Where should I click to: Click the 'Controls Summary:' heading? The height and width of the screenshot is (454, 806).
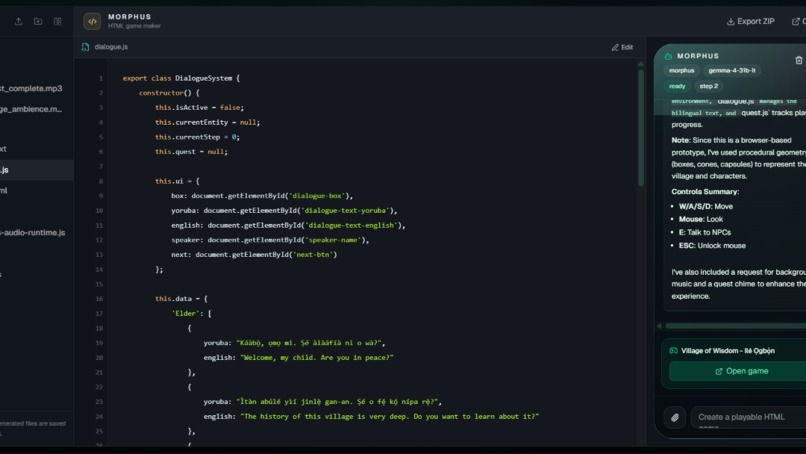point(705,192)
